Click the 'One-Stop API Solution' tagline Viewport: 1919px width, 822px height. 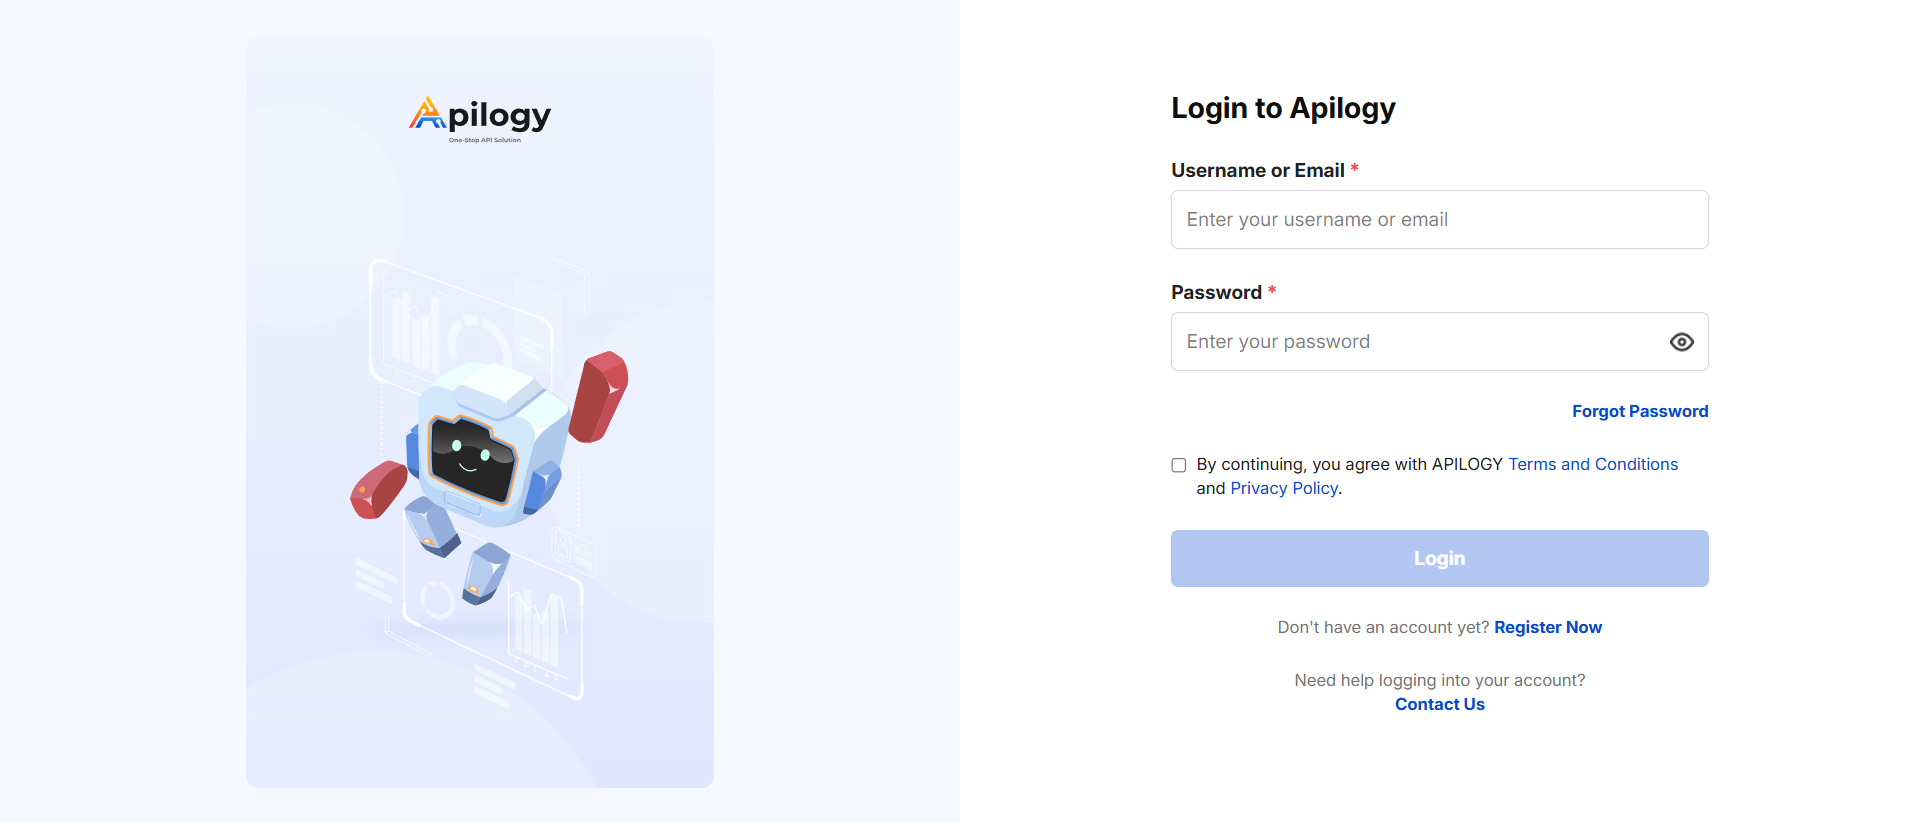pyautogui.click(x=485, y=140)
